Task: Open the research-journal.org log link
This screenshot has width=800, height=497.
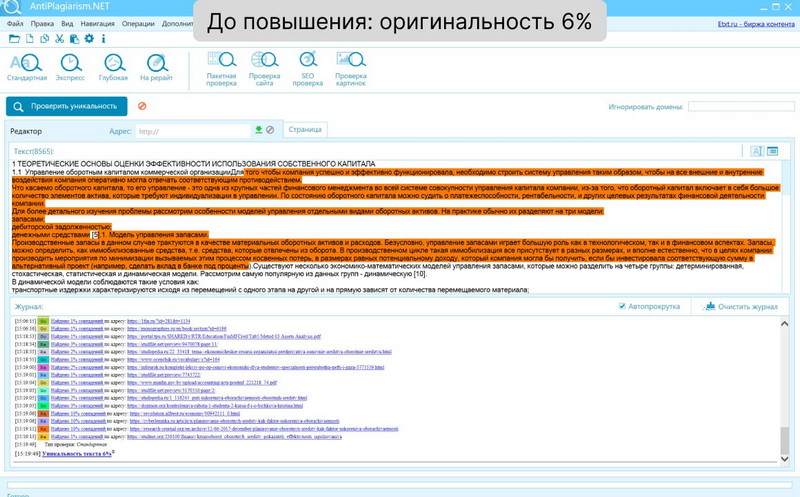Action: (264, 429)
